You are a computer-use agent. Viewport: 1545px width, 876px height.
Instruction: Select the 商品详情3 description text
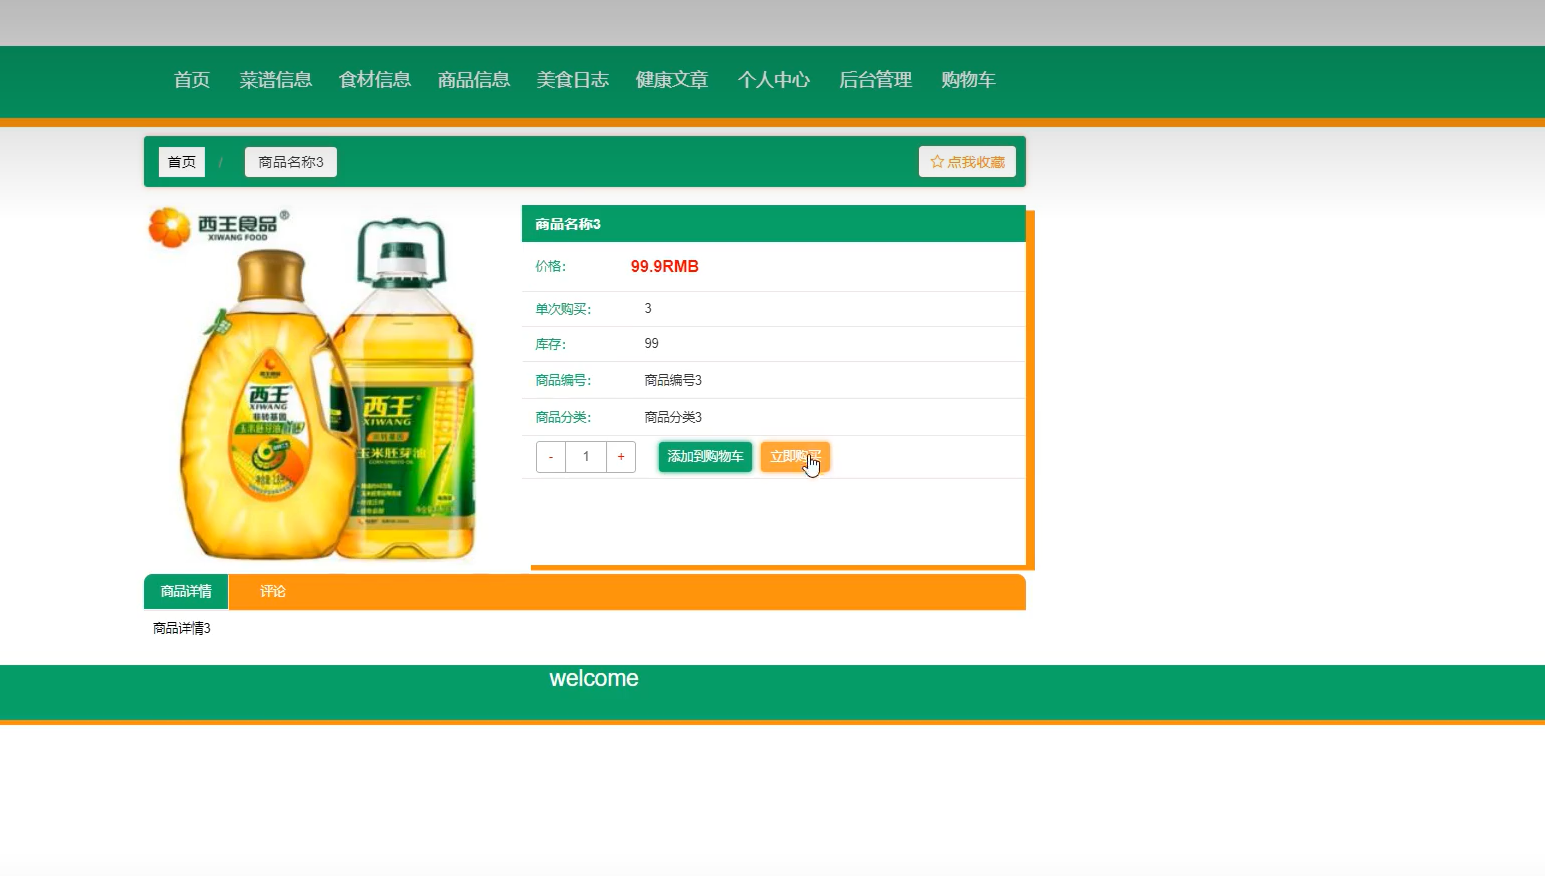[x=182, y=628]
